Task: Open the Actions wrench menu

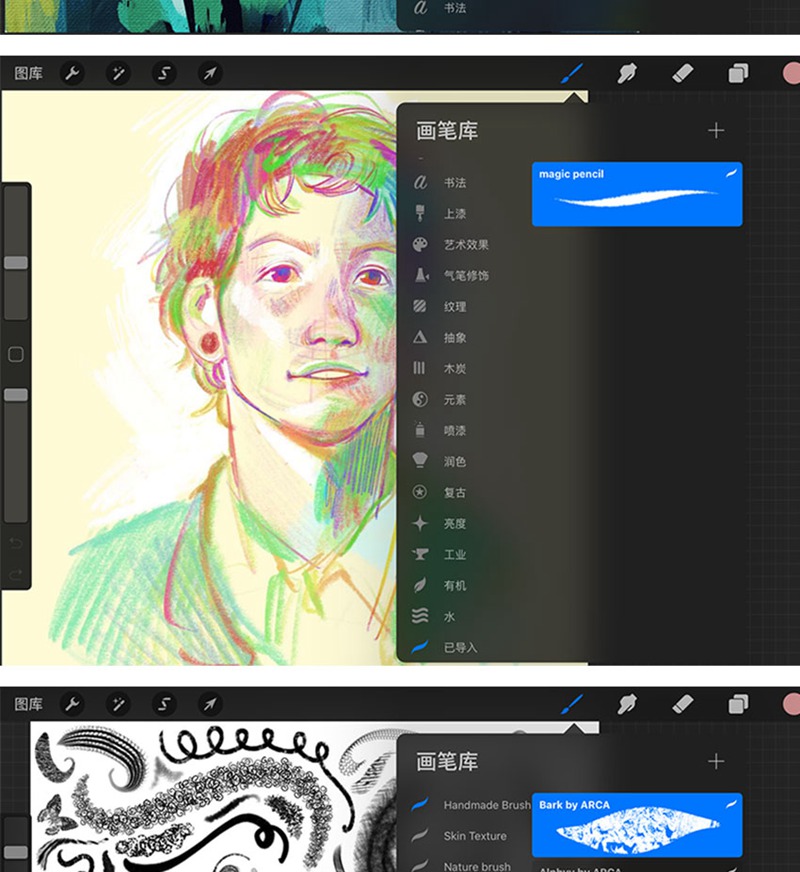Action: (73, 72)
